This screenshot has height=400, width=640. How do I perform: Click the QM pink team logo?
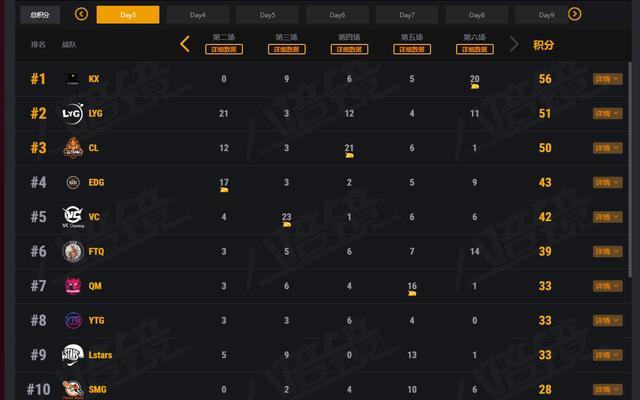tap(73, 286)
